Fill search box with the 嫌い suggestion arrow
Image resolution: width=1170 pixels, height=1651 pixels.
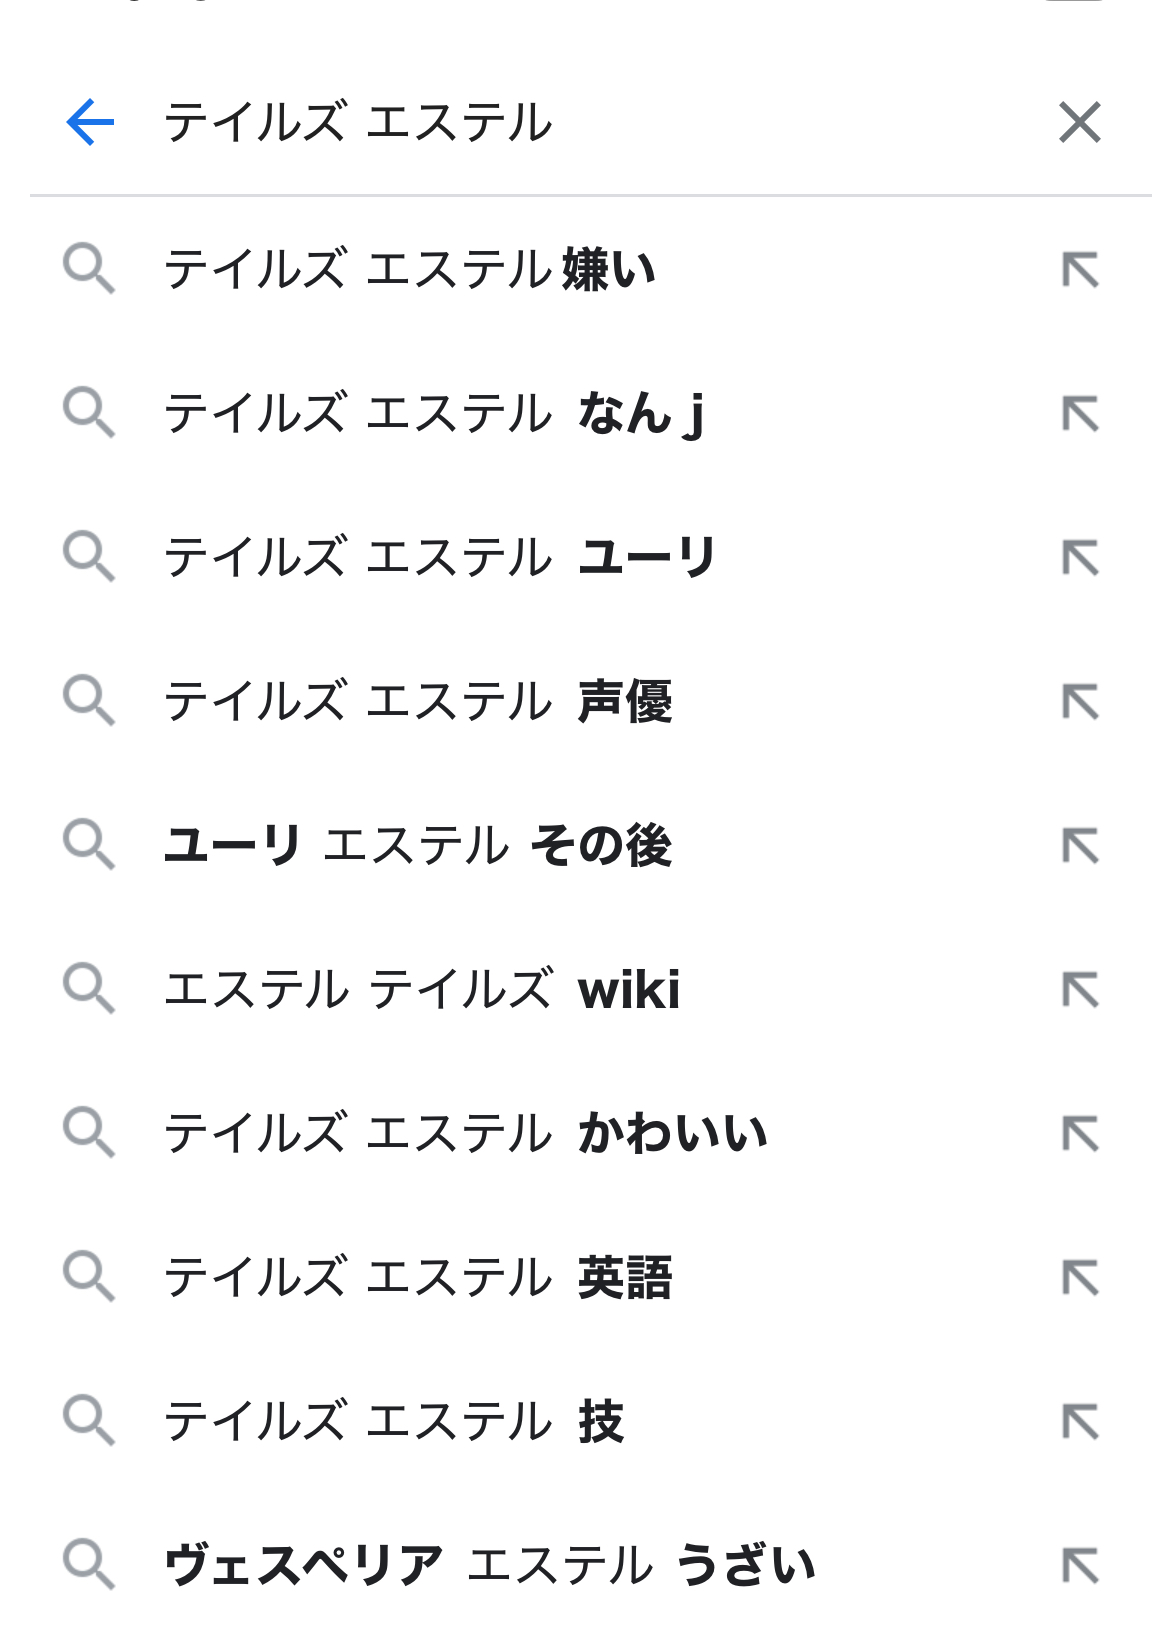click(1080, 270)
